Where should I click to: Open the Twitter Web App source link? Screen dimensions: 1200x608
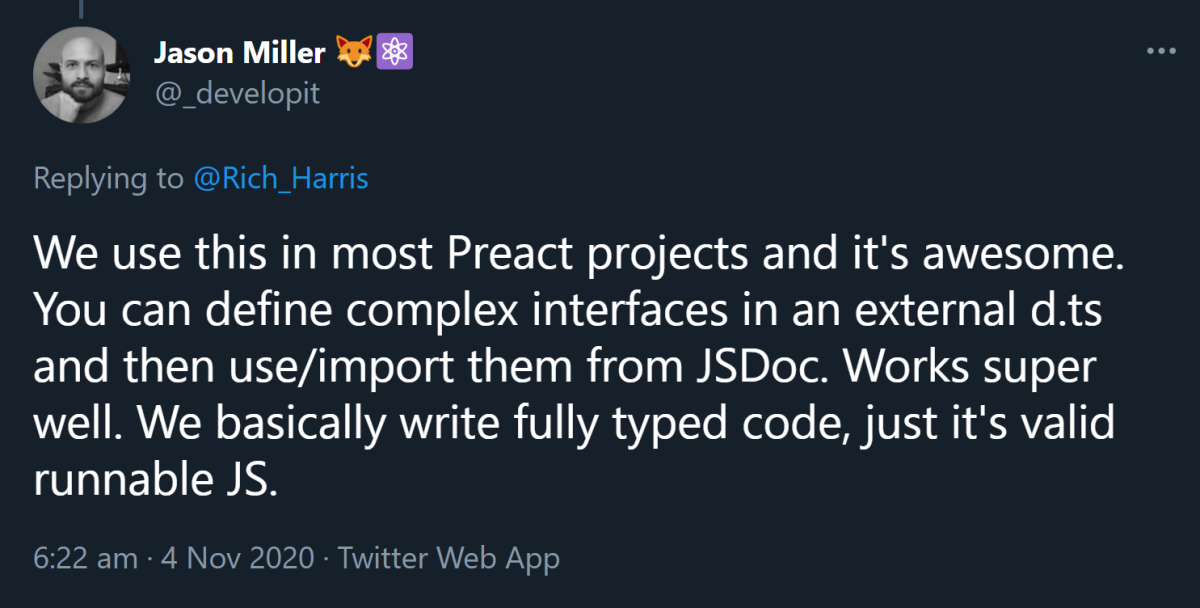[x=448, y=558]
